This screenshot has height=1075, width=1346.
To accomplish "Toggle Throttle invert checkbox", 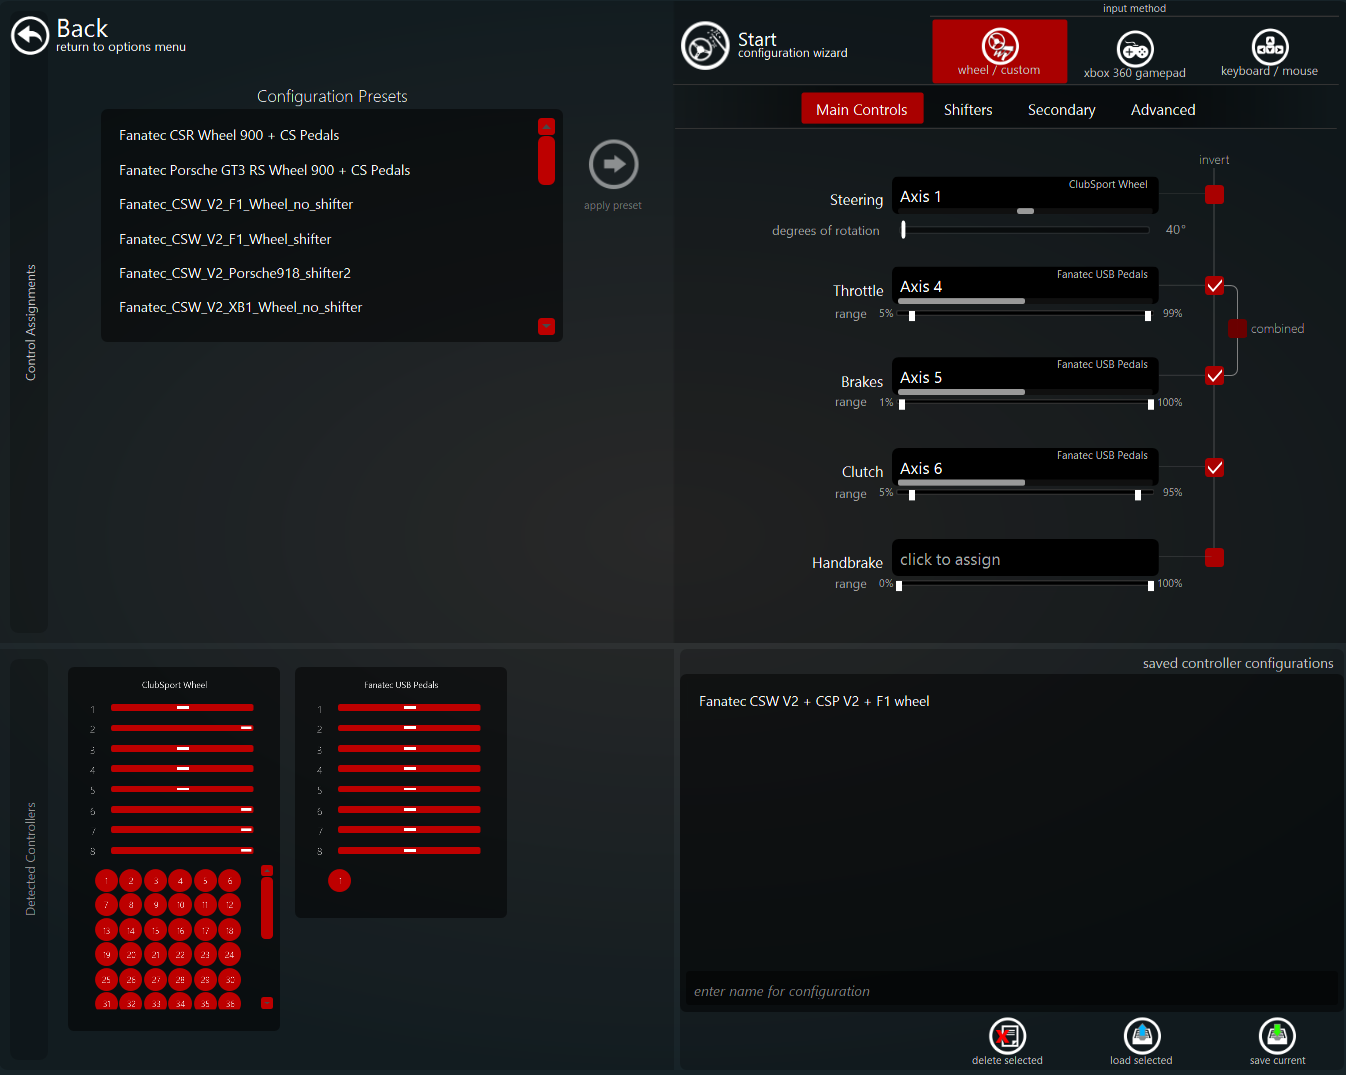I will [1214, 286].
